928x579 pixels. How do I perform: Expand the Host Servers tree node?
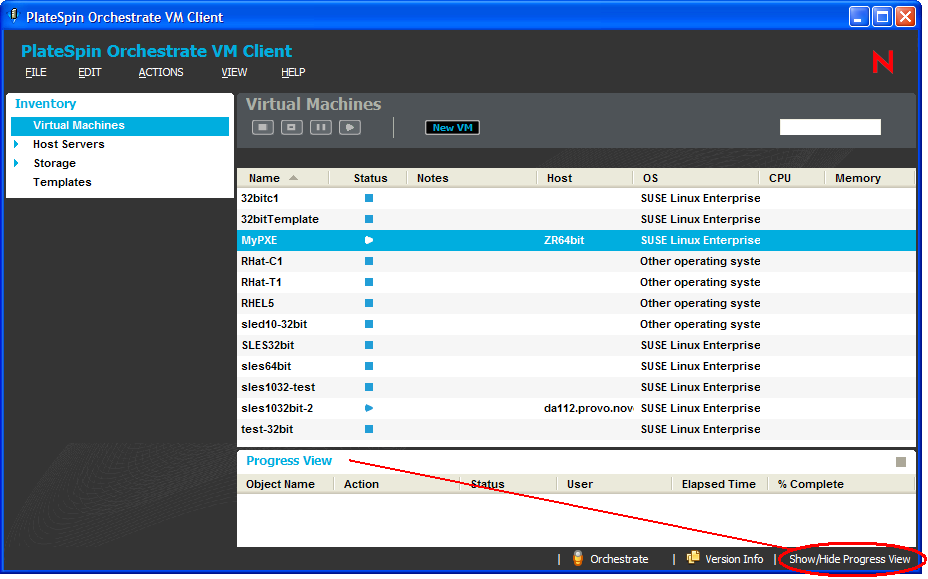[x=17, y=144]
